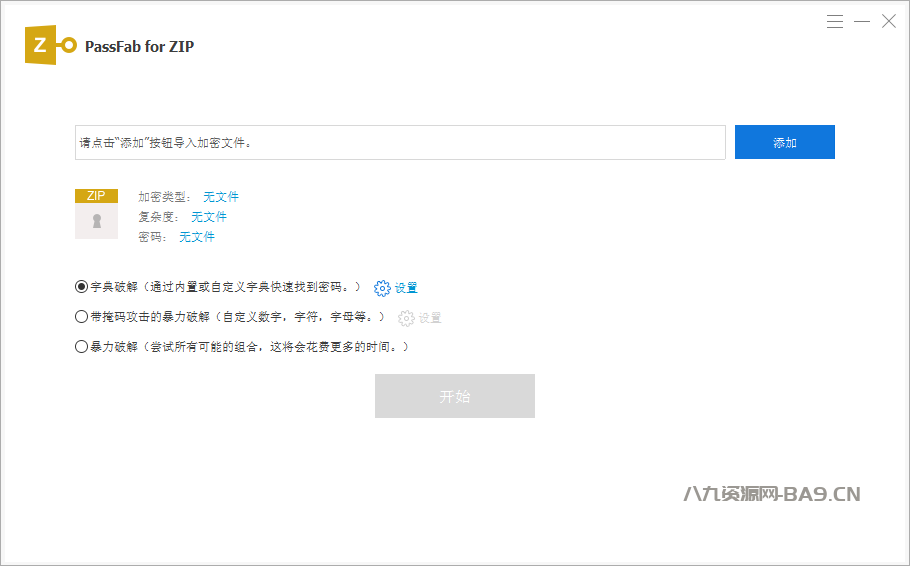
Task: Click the 复杂度 label
Action: (x=157, y=217)
